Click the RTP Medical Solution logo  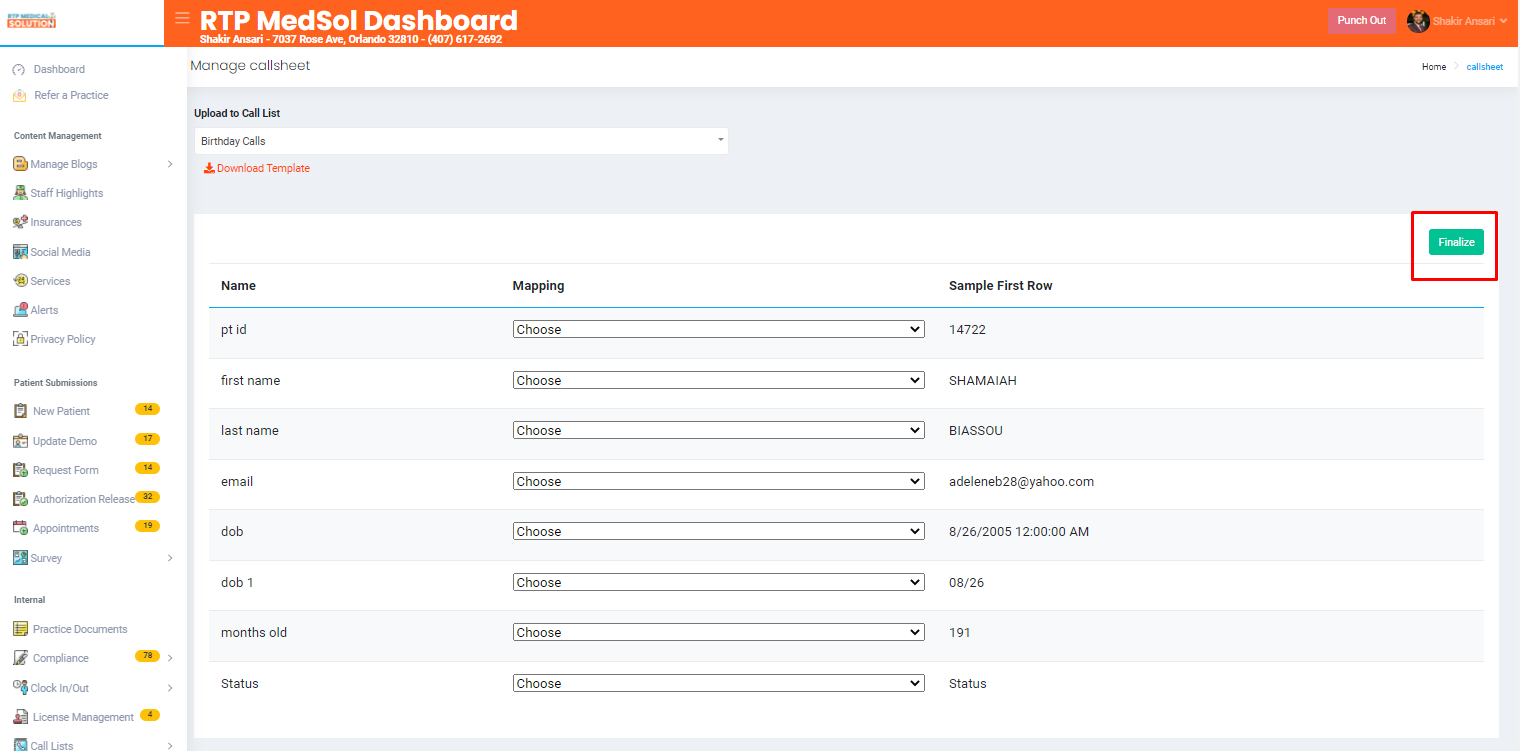tap(31, 20)
